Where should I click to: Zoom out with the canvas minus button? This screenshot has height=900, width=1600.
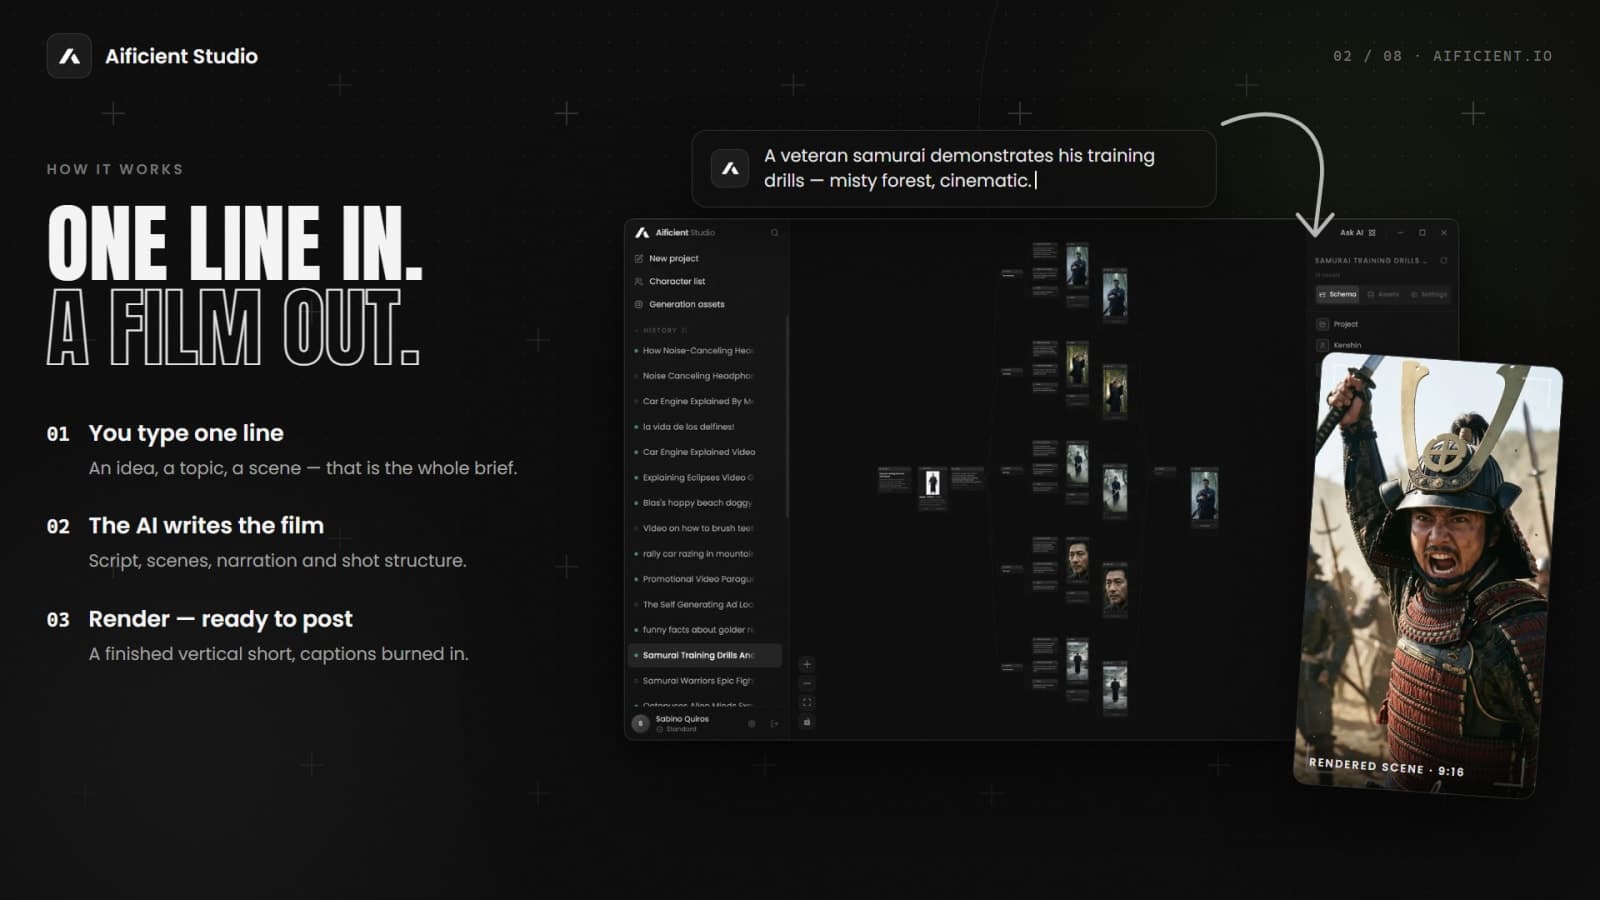click(x=807, y=683)
